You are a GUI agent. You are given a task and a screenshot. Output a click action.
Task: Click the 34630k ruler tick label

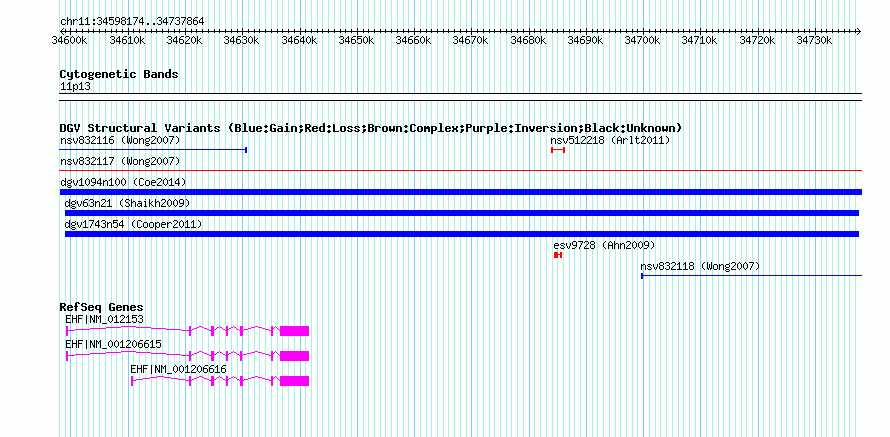[242, 40]
